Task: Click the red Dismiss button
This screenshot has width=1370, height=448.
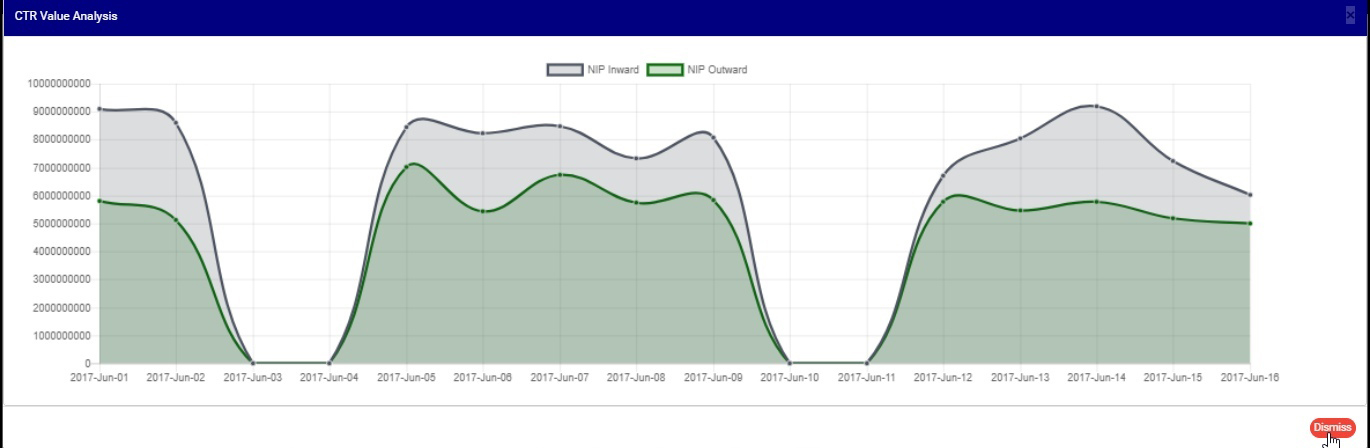Action: [x=1332, y=427]
